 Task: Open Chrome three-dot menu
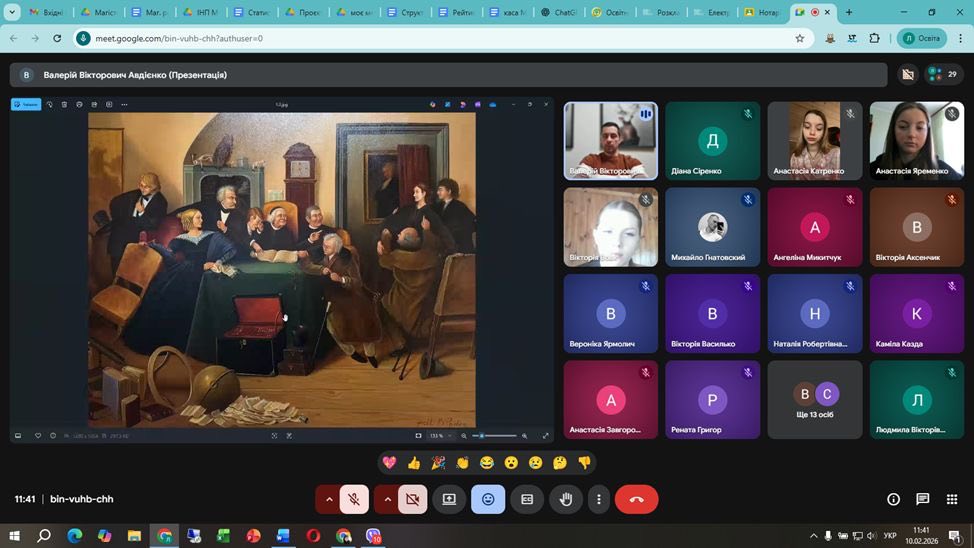click(x=960, y=39)
